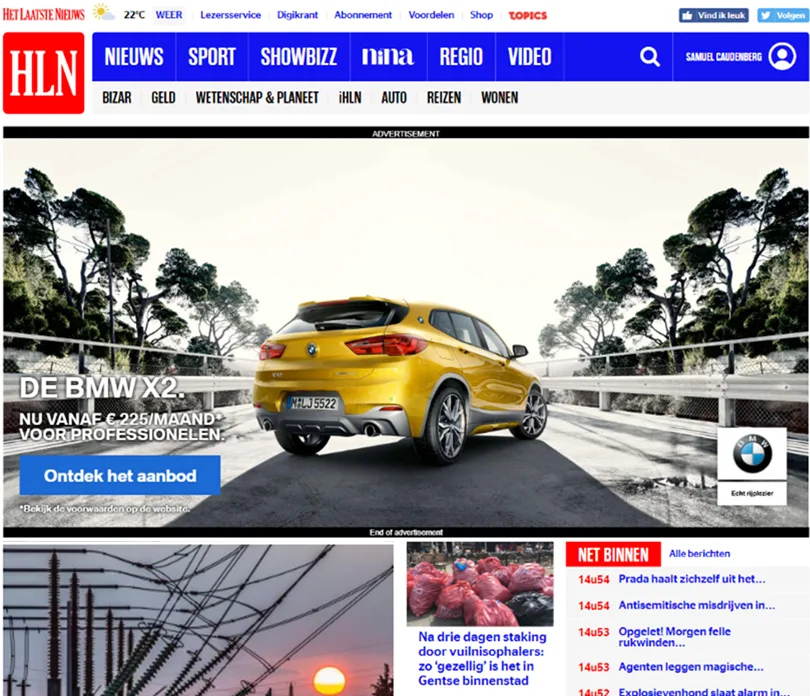Open headline Agenten leggen magische
Viewport: 810px width, 696px height.
[x=691, y=667]
